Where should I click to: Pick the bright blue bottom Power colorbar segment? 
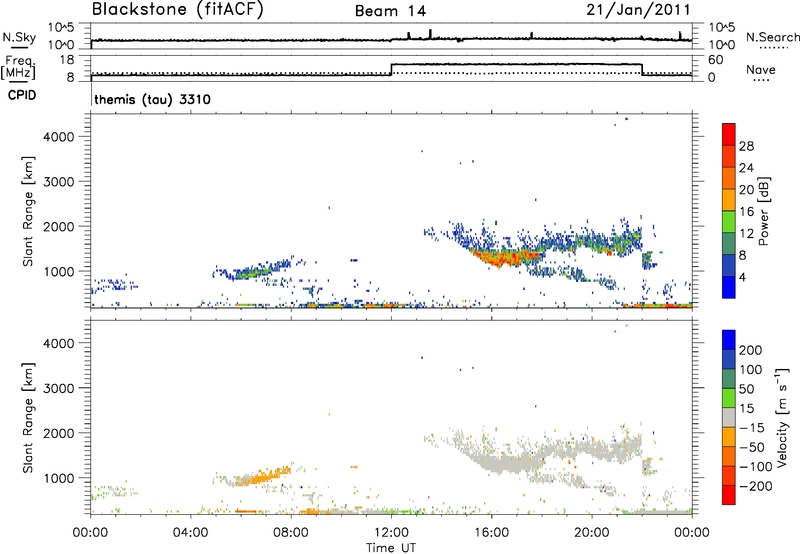pos(729,287)
